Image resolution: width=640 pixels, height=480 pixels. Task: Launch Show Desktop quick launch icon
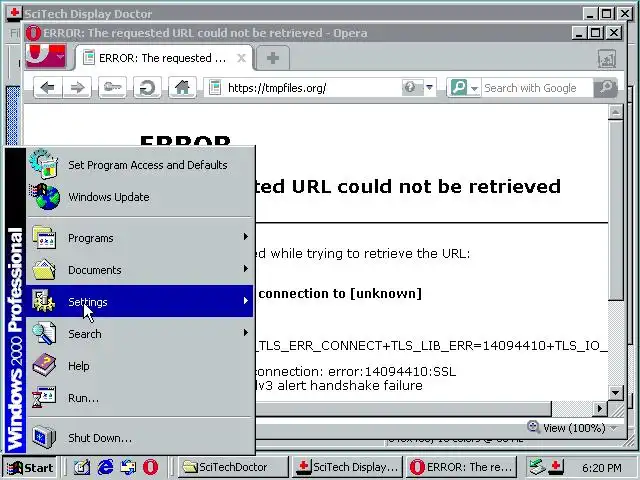82,467
